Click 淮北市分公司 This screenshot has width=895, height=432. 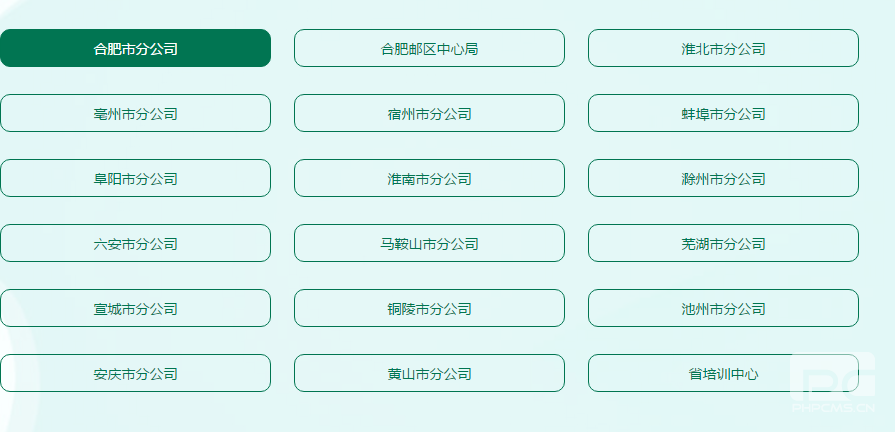pos(723,48)
